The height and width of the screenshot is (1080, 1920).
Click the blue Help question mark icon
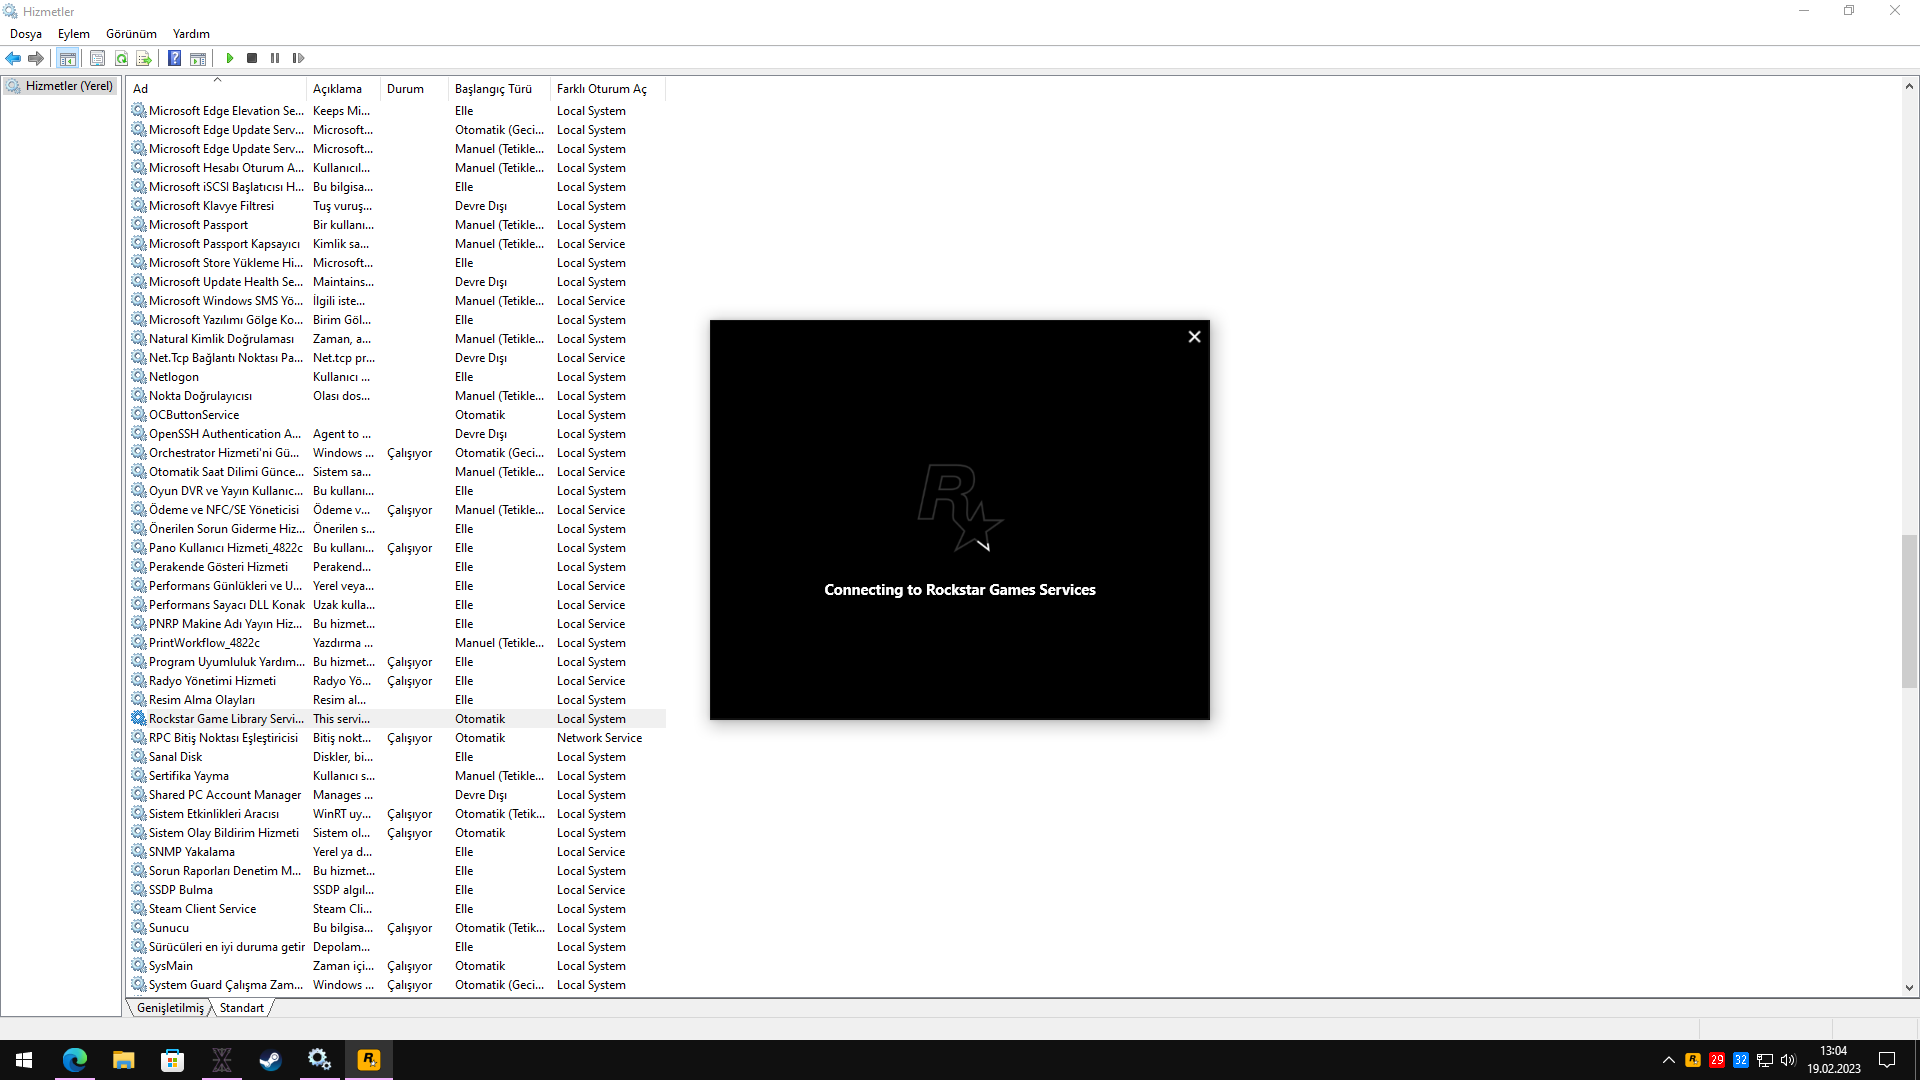click(x=174, y=58)
